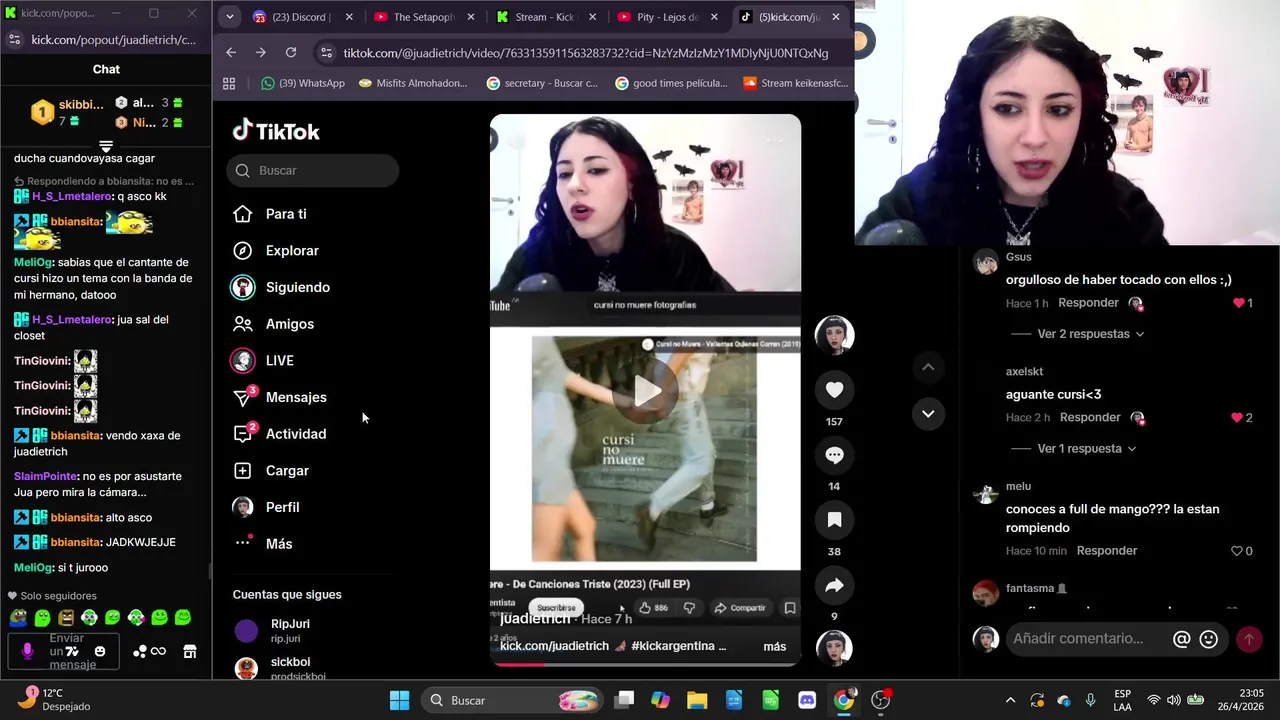Screen dimensions: 1280x720
Task: Open Discord from the taskbar
Action: (x=807, y=700)
